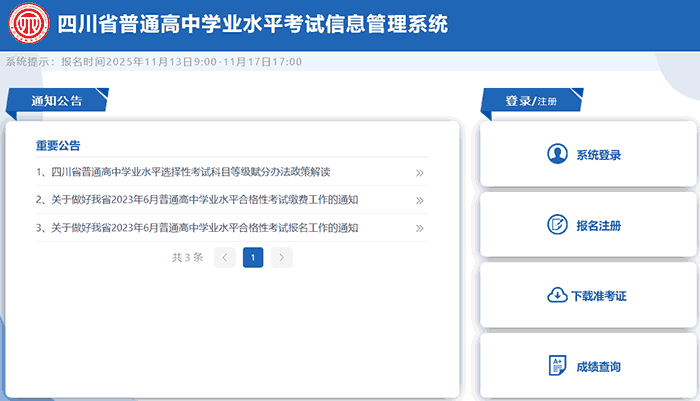Go to previous page with left arrow
The image size is (700, 401).
pyautogui.click(x=225, y=257)
